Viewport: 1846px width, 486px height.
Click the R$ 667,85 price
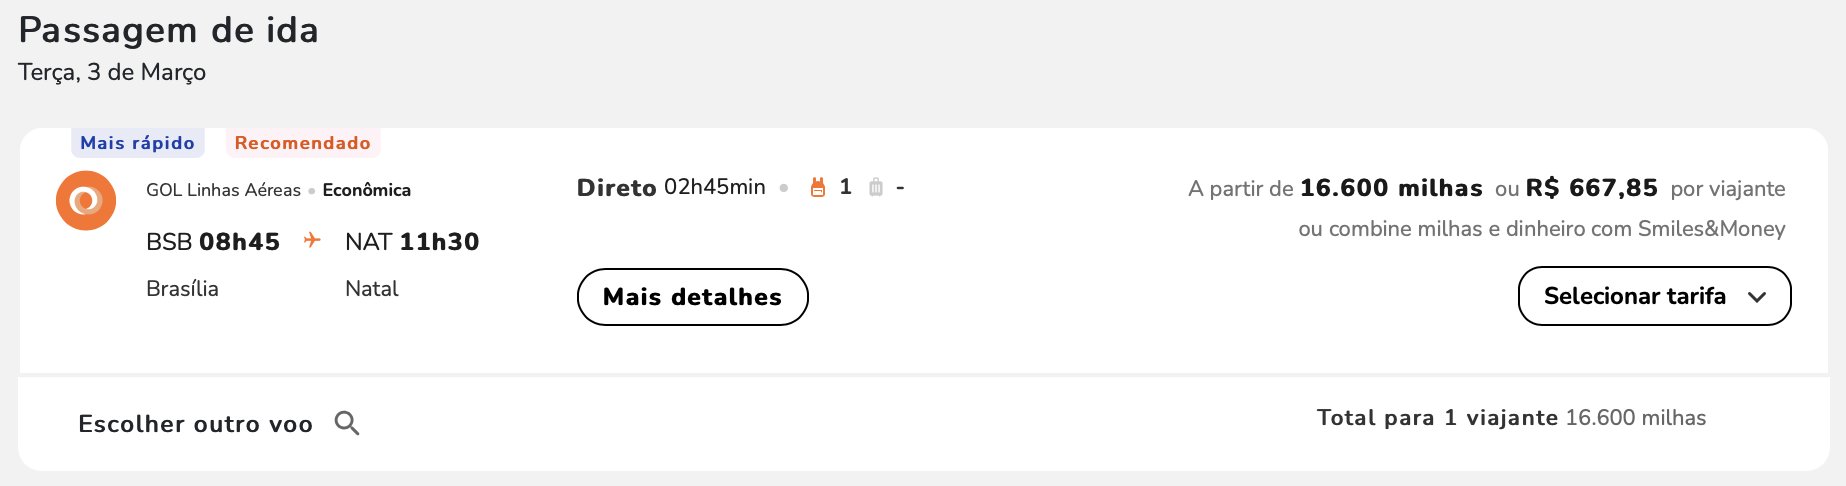tap(1591, 188)
